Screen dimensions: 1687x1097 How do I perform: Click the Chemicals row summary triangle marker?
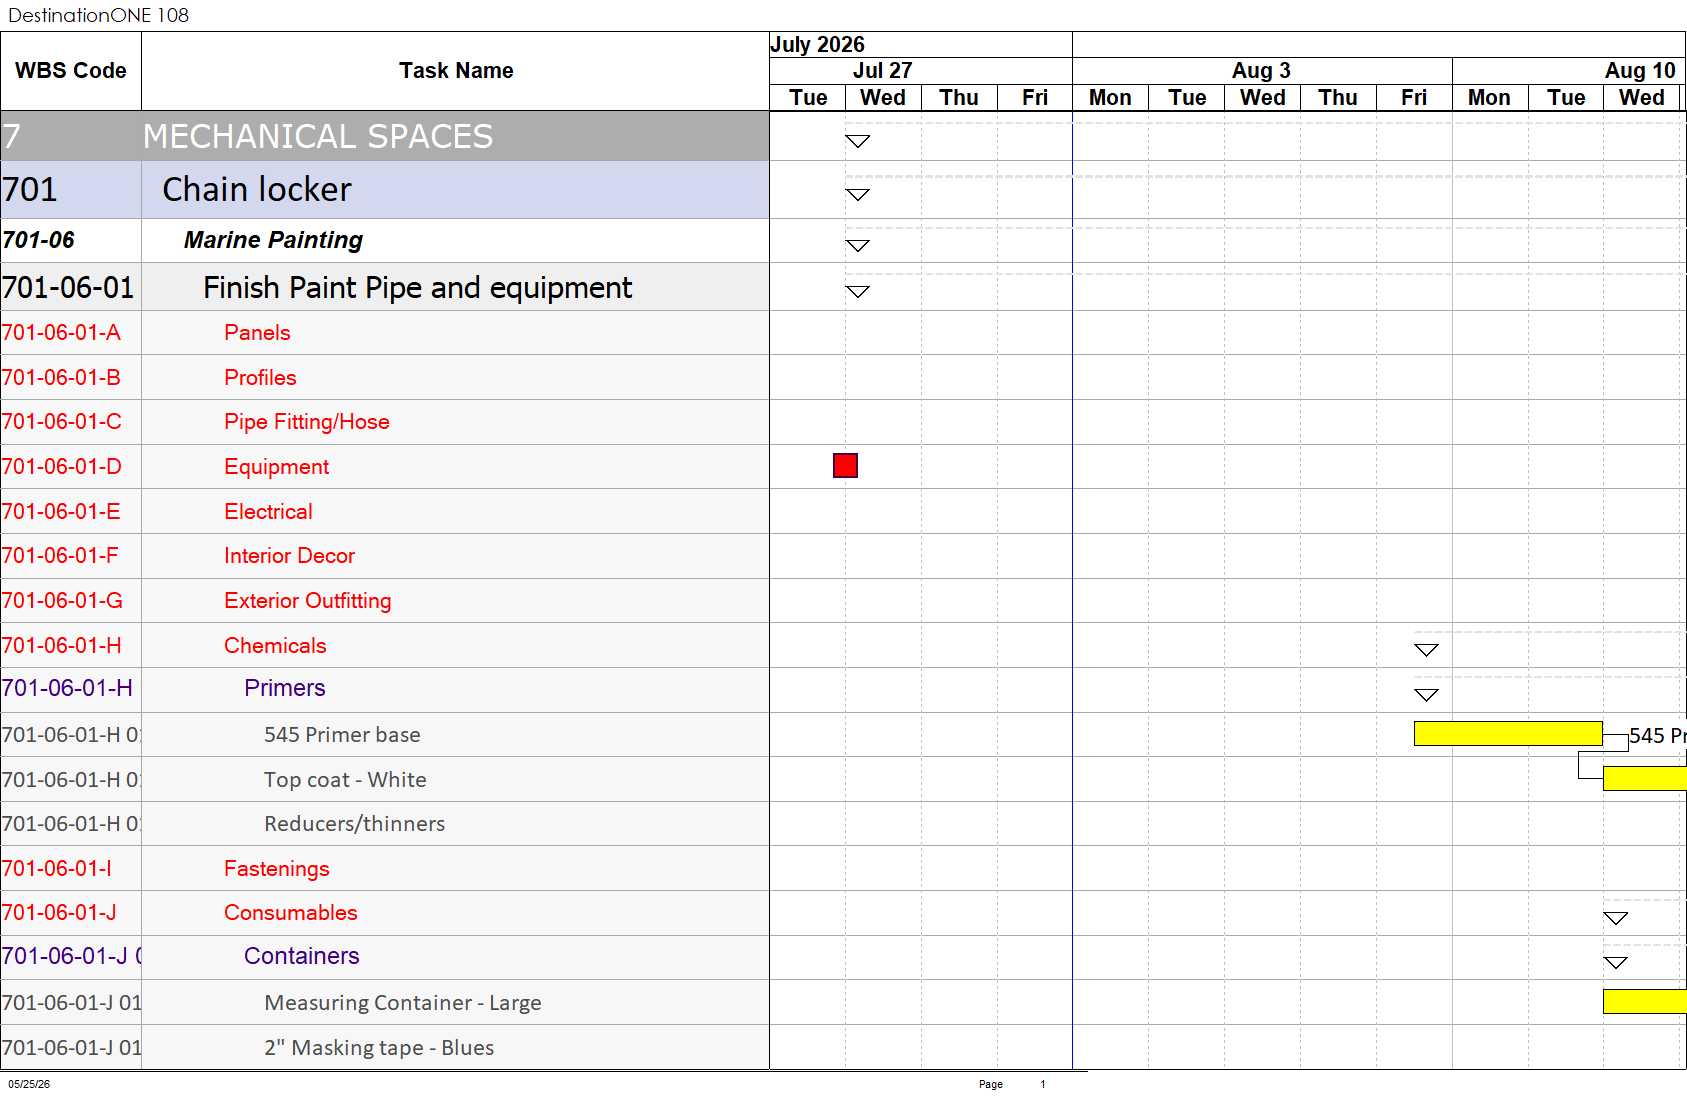[1427, 650]
